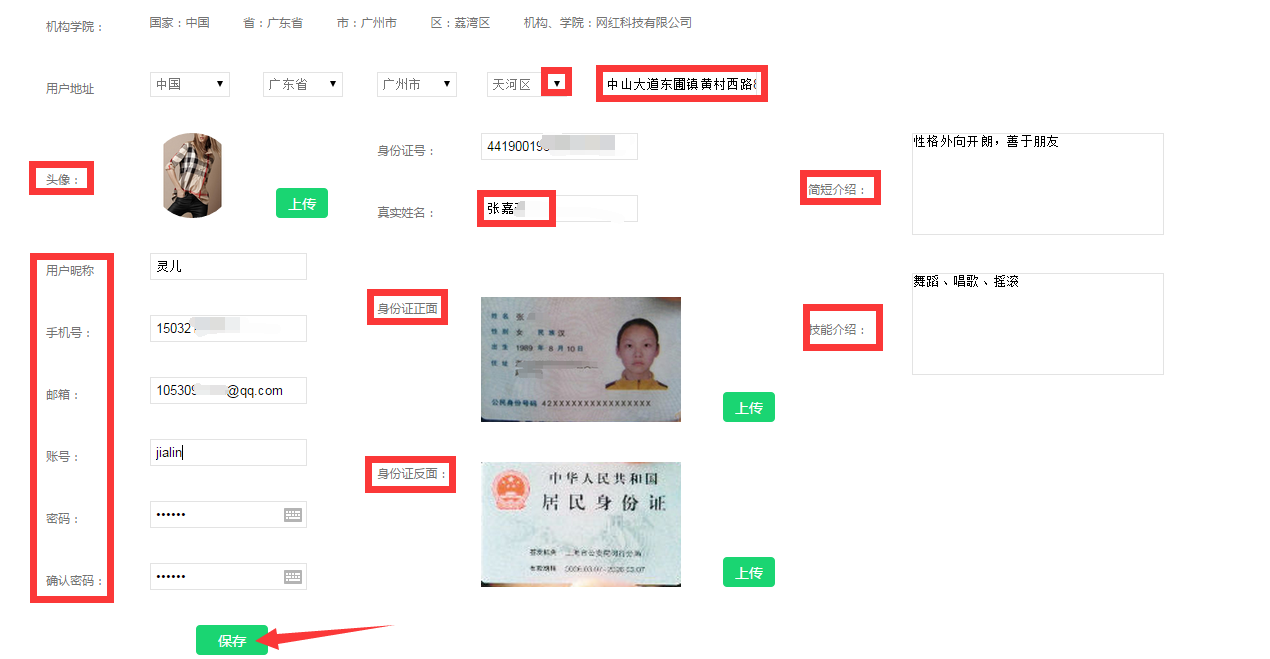Upload a new avatar with 上传 button
Screen dimensions: 1270x659
[302, 203]
